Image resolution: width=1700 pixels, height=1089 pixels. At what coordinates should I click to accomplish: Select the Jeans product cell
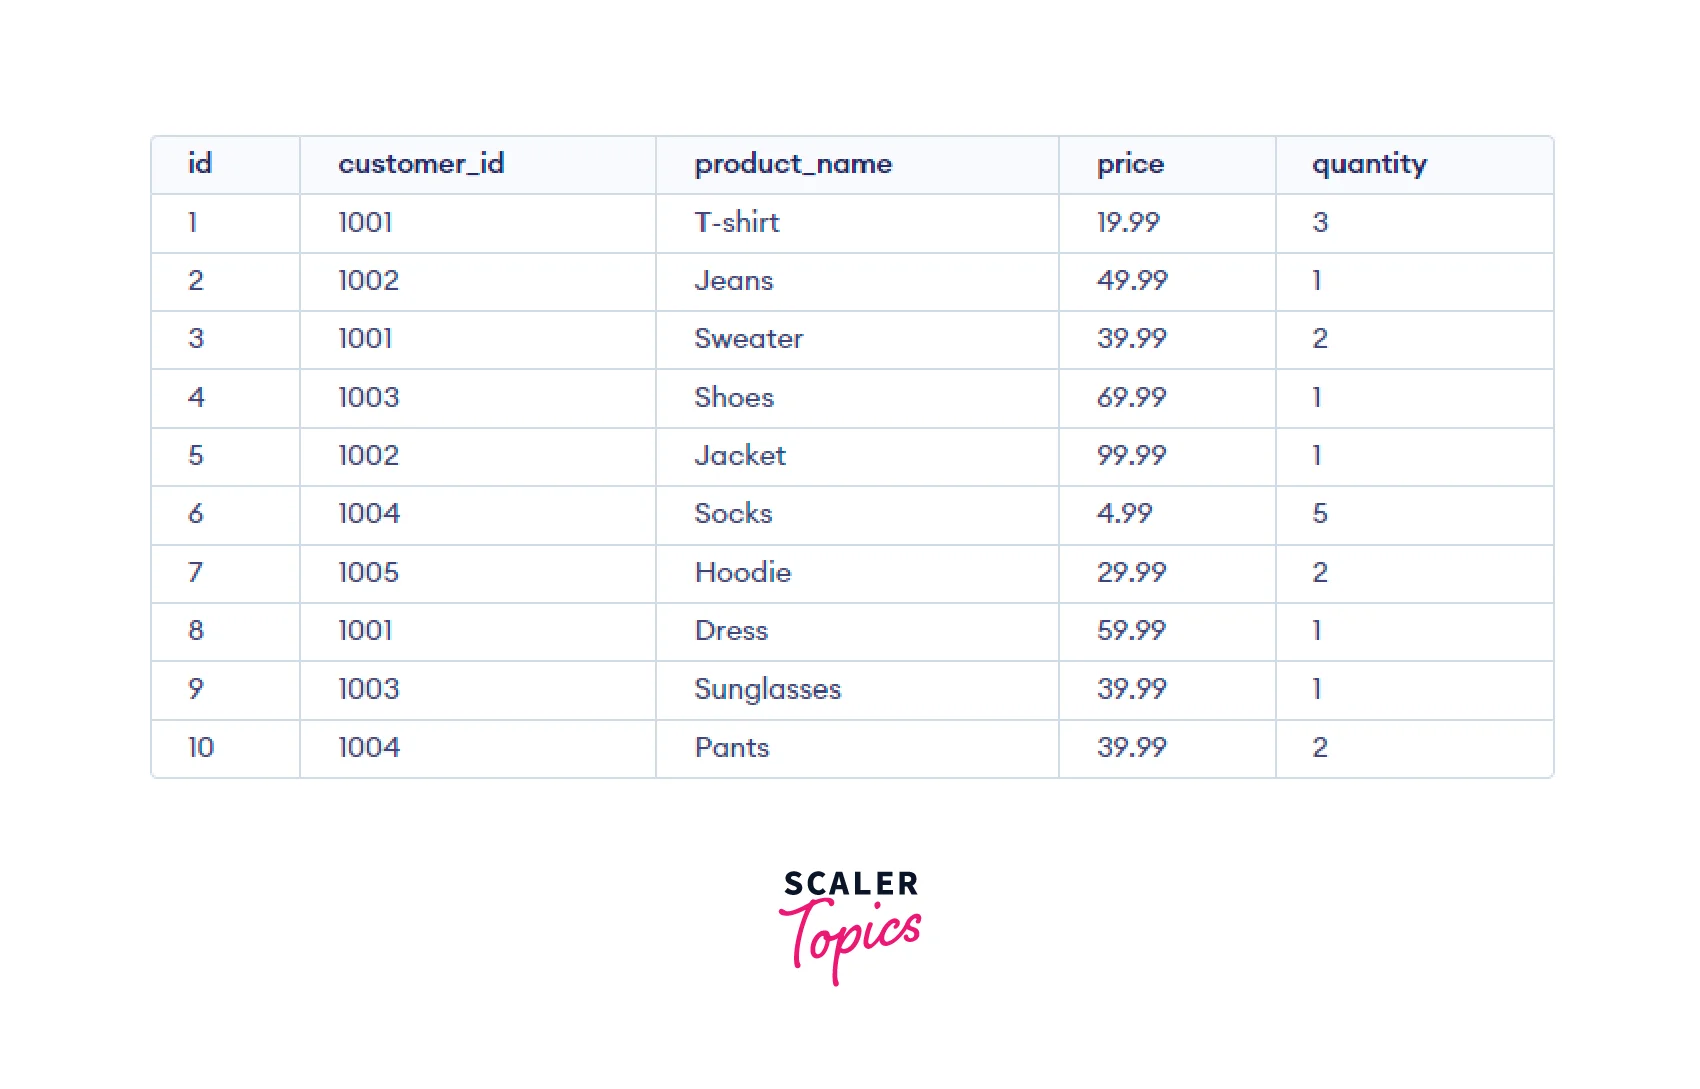(x=734, y=281)
